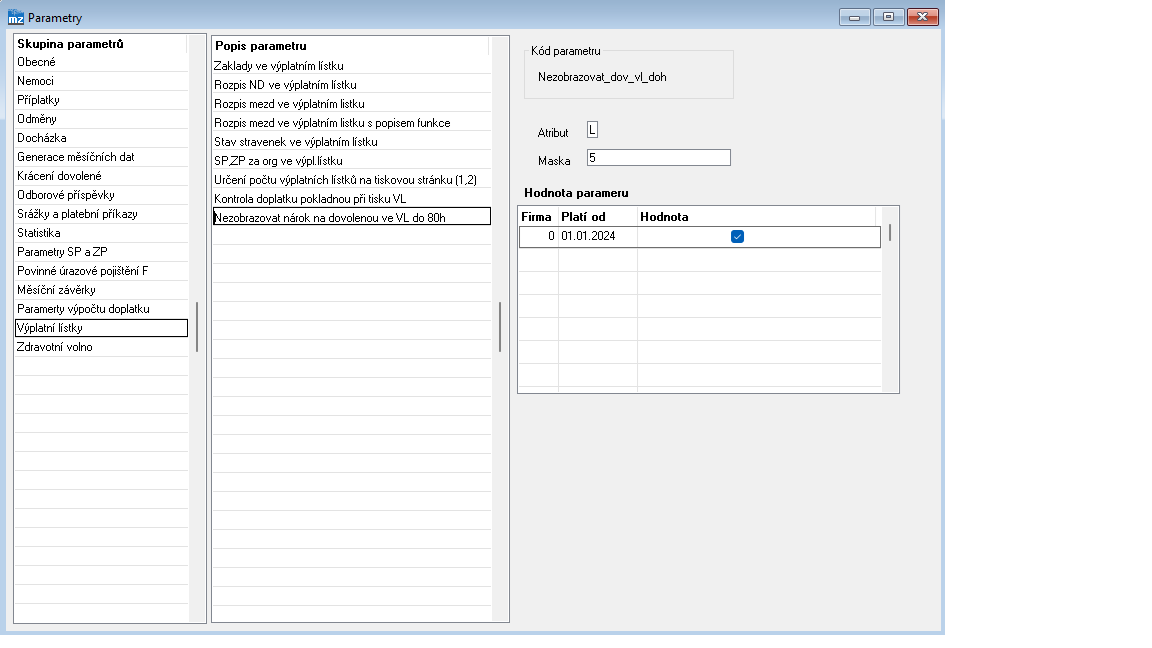Select Rozpis mezd s popisem funkce parameter
This screenshot has width=1152, height=648.
click(352, 123)
